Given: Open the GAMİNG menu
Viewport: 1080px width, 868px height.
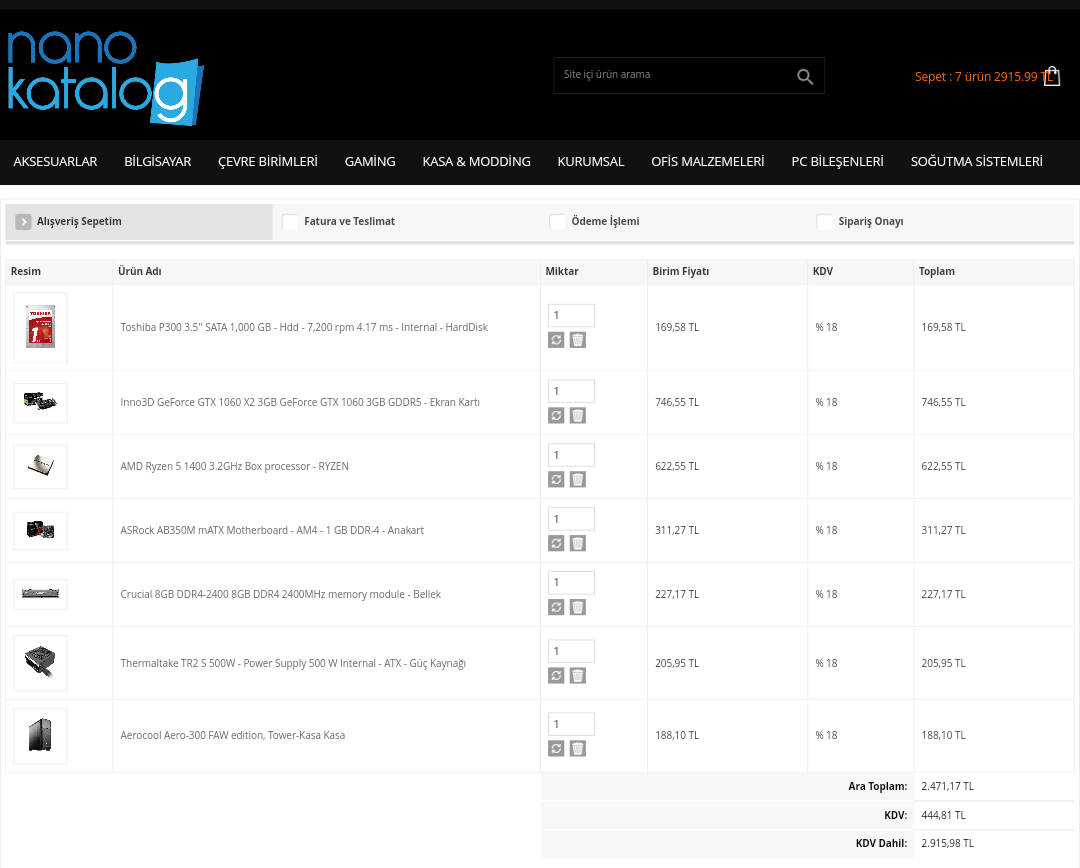Looking at the screenshot, I should click(370, 162).
